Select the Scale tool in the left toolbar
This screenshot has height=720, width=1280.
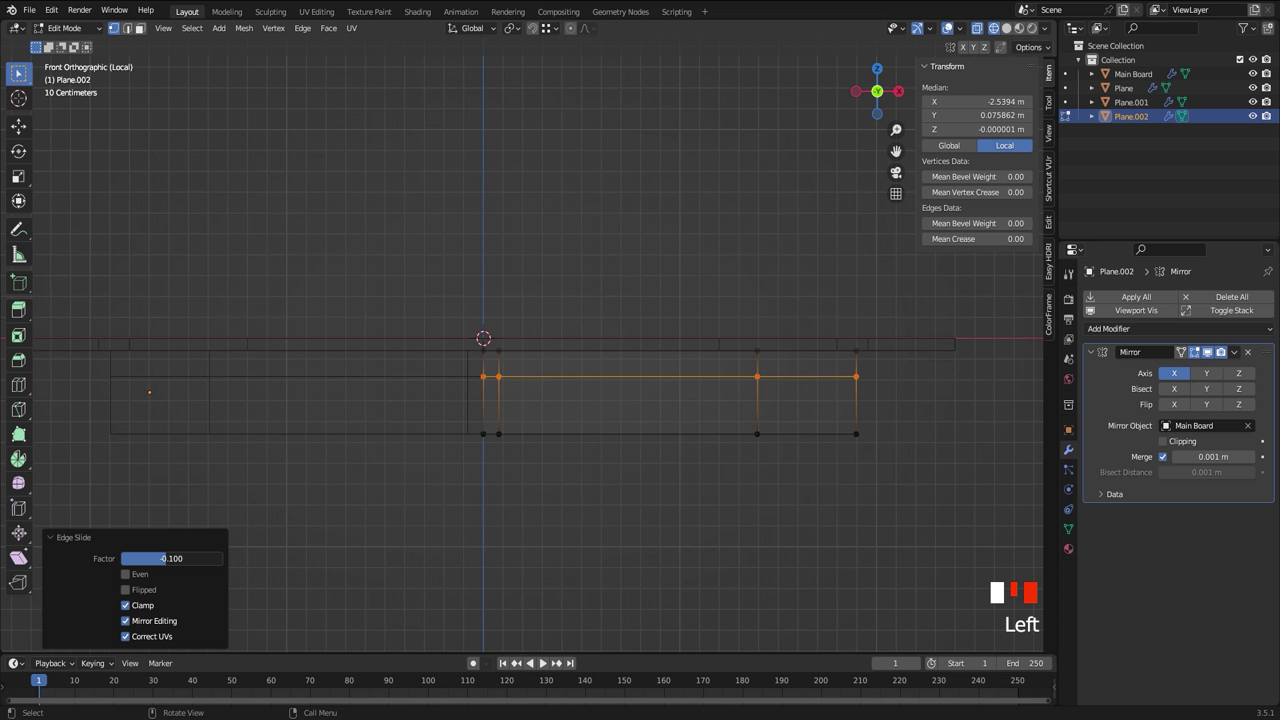pos(18,176)
